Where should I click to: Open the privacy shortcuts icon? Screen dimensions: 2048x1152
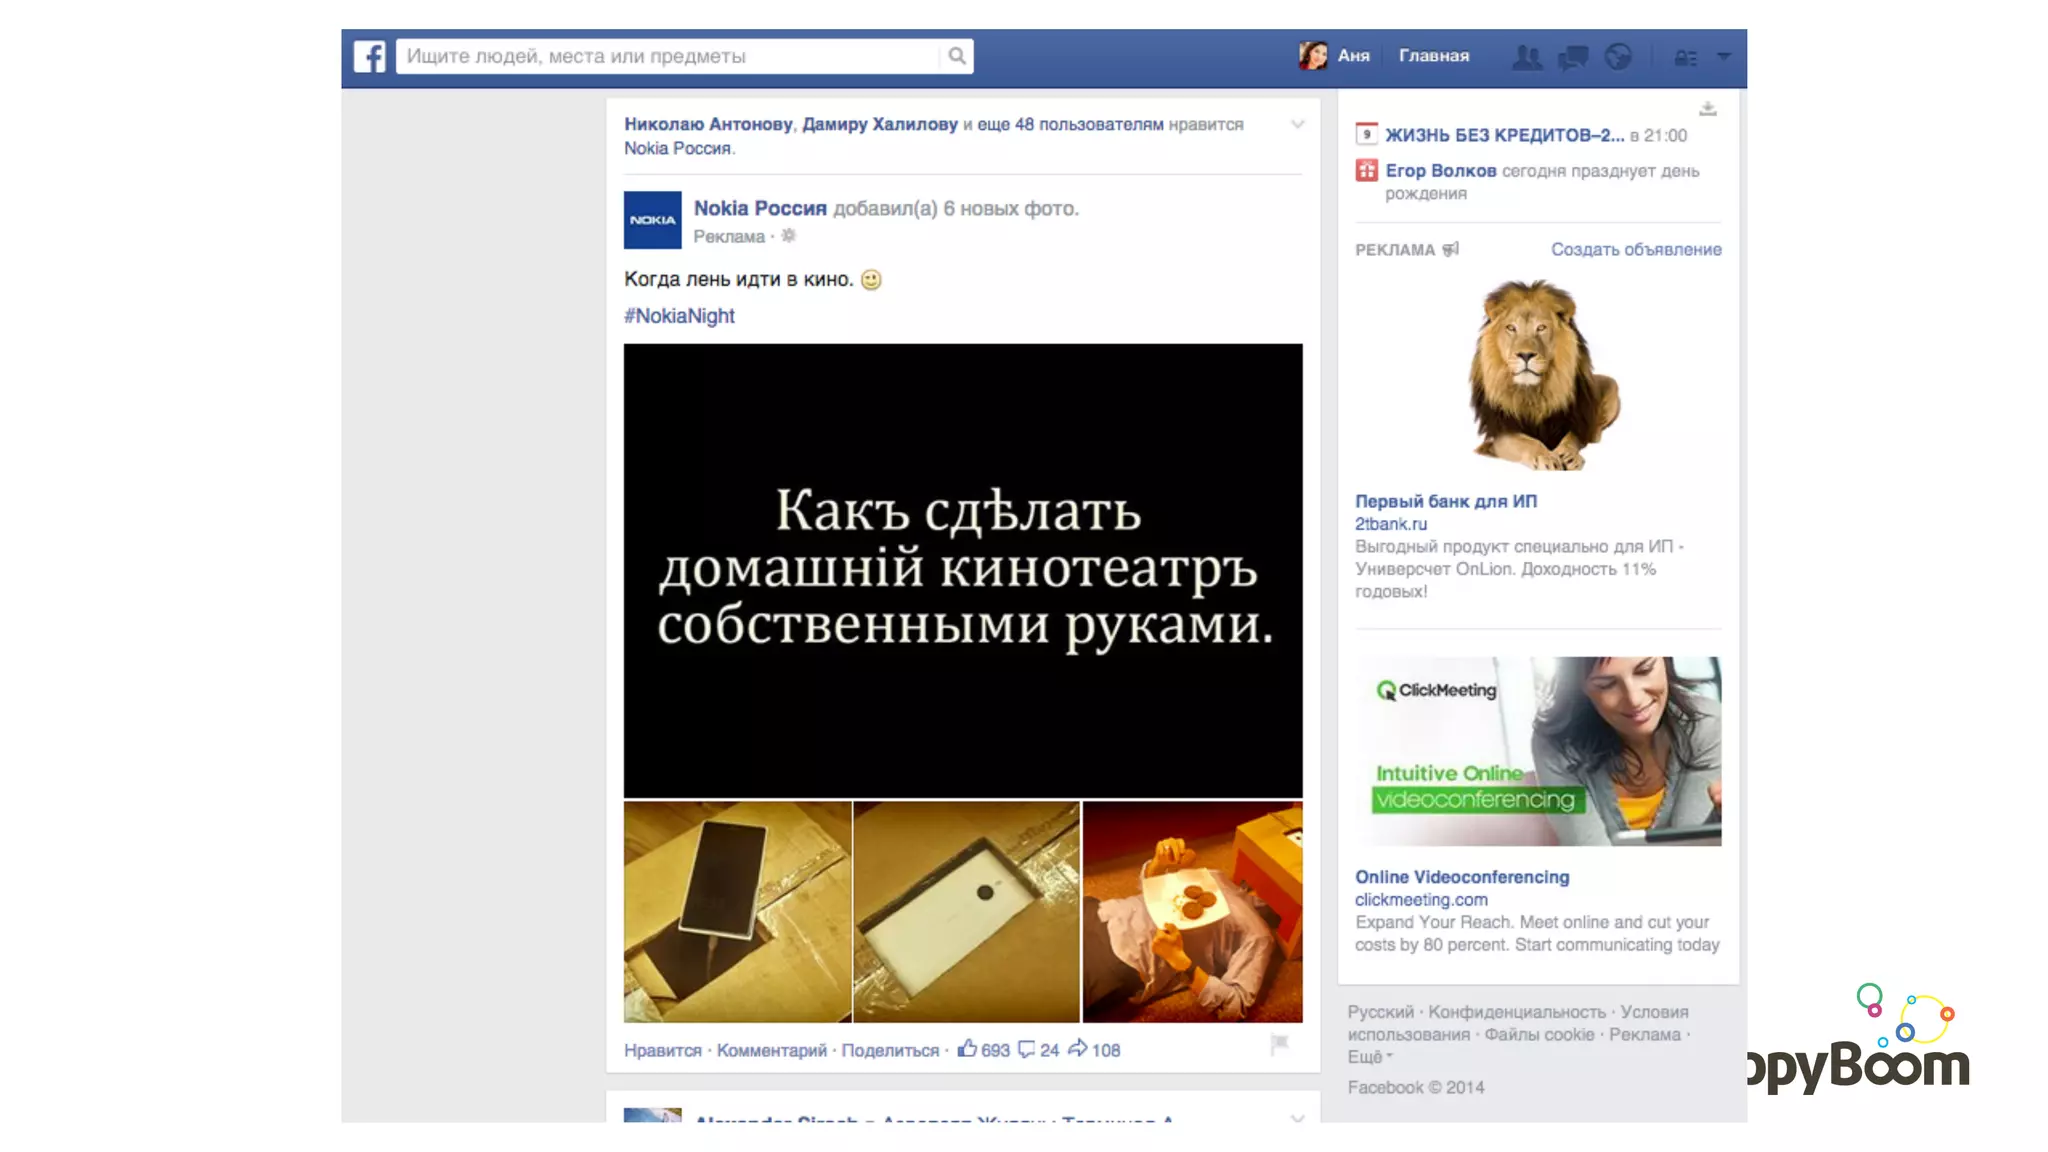(1686, 58)
